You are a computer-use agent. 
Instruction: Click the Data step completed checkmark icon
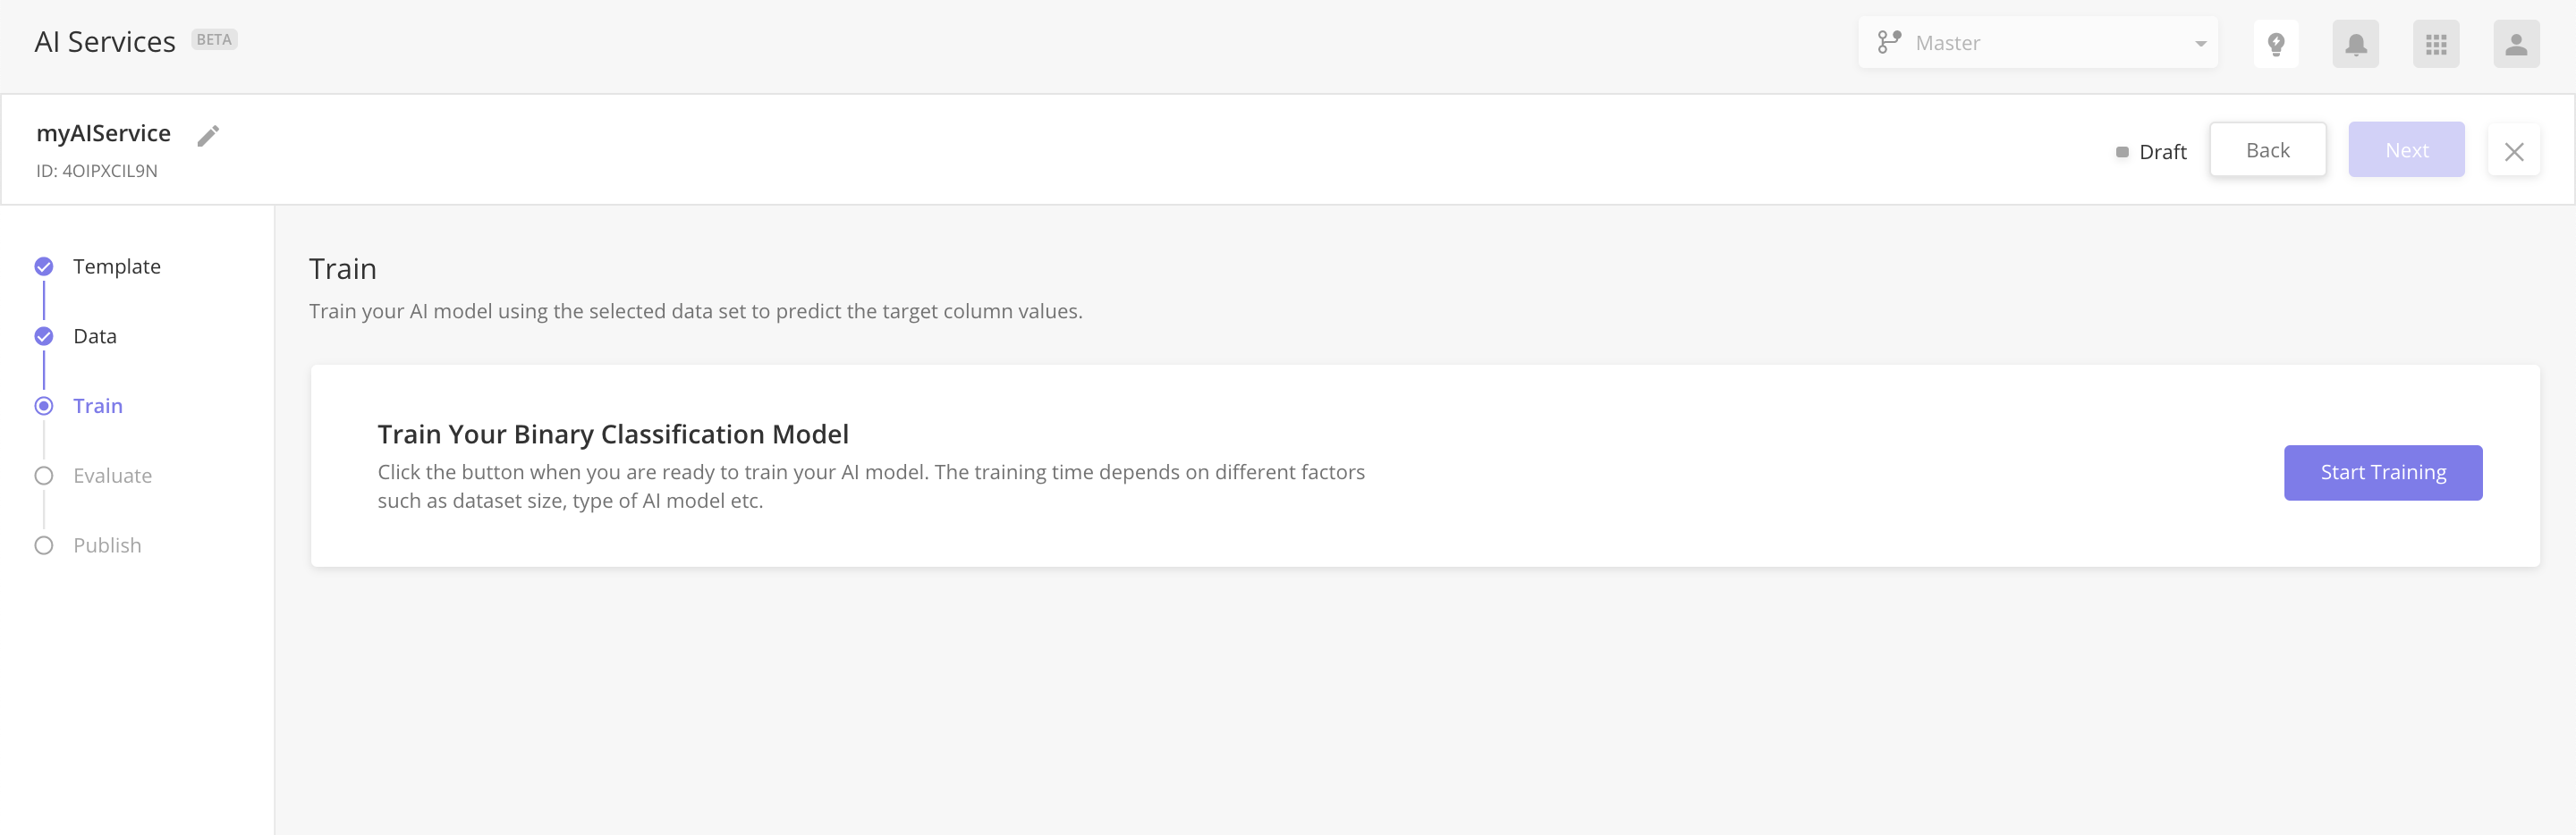(x=43, y=336)
